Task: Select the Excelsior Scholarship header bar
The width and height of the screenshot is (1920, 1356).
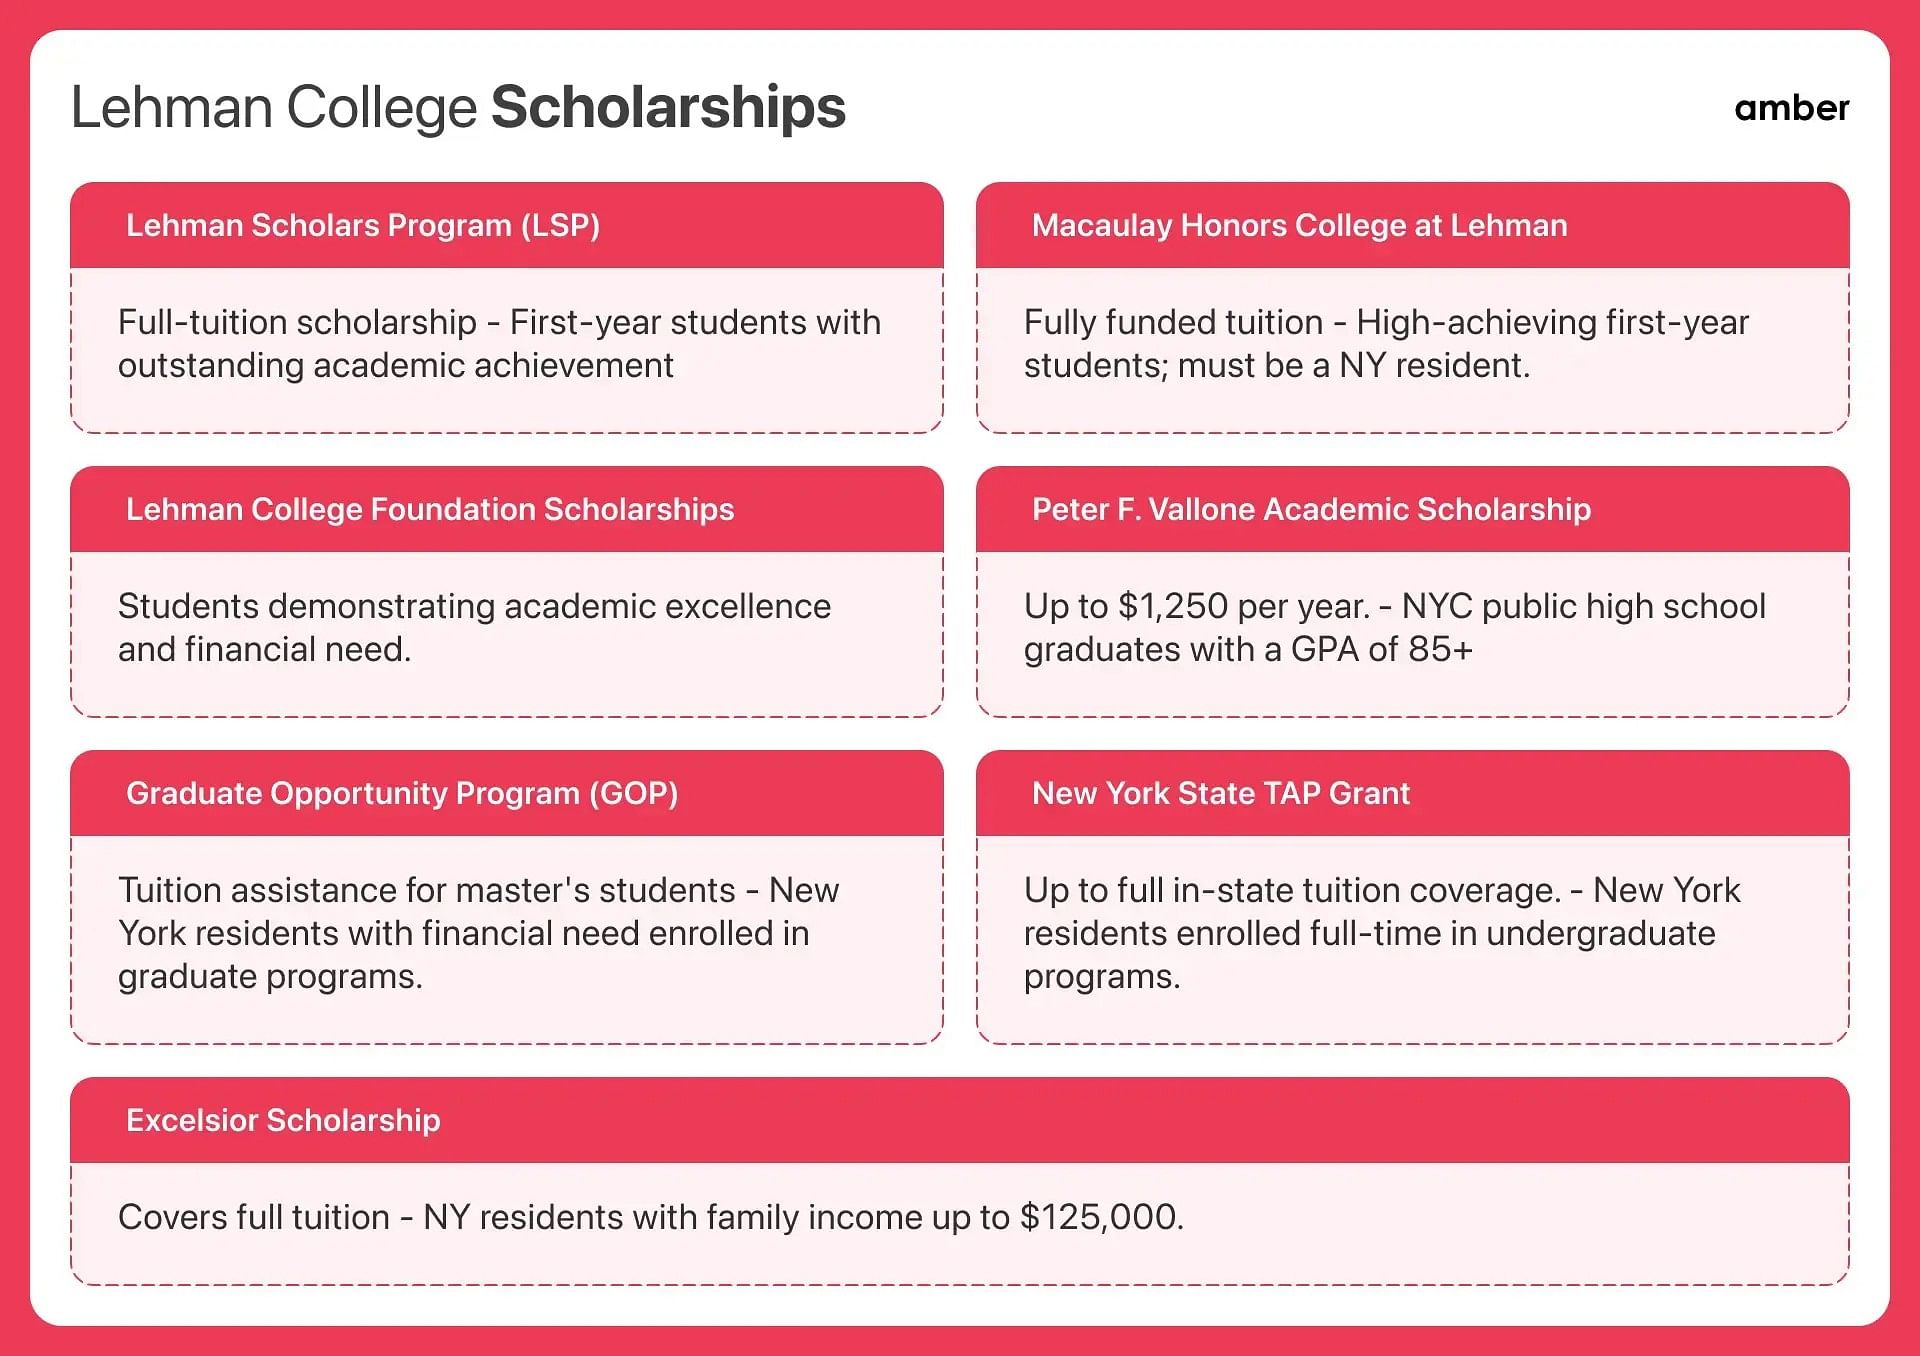Action: [960, 1120]
